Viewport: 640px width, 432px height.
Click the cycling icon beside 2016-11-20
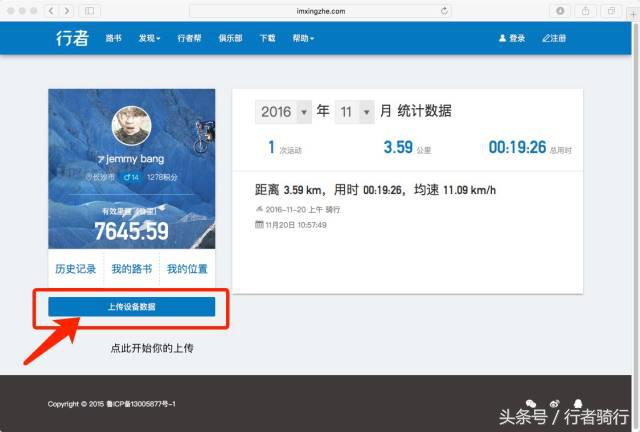pos(259,209)
